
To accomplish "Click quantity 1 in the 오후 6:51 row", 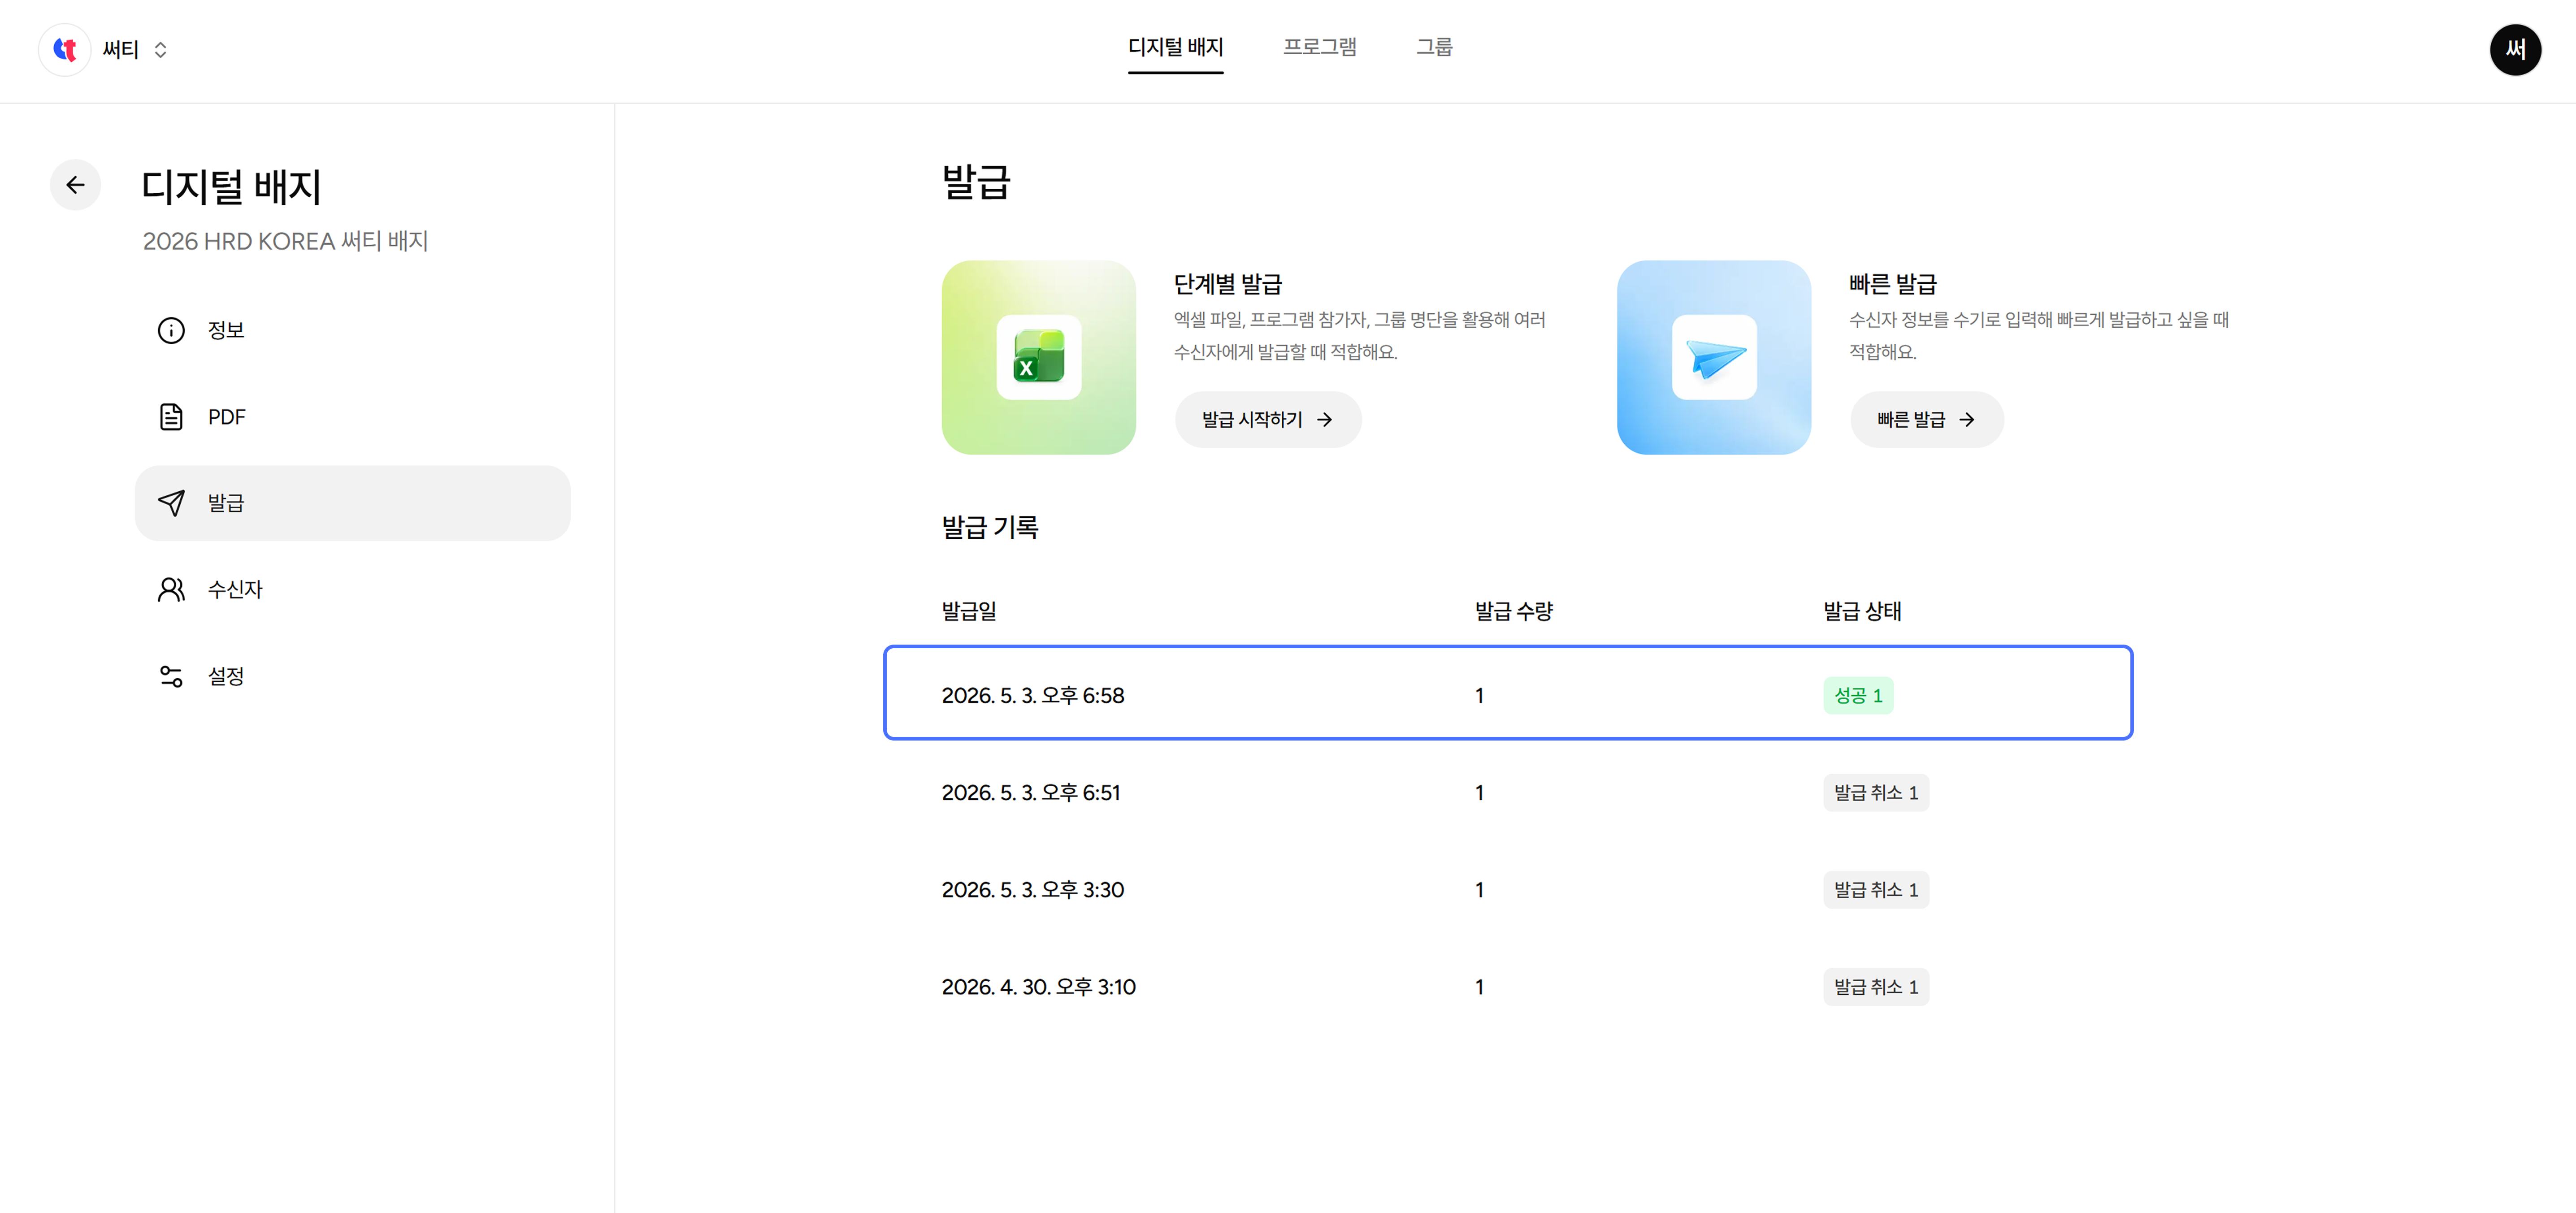I will click(1479, 793).
